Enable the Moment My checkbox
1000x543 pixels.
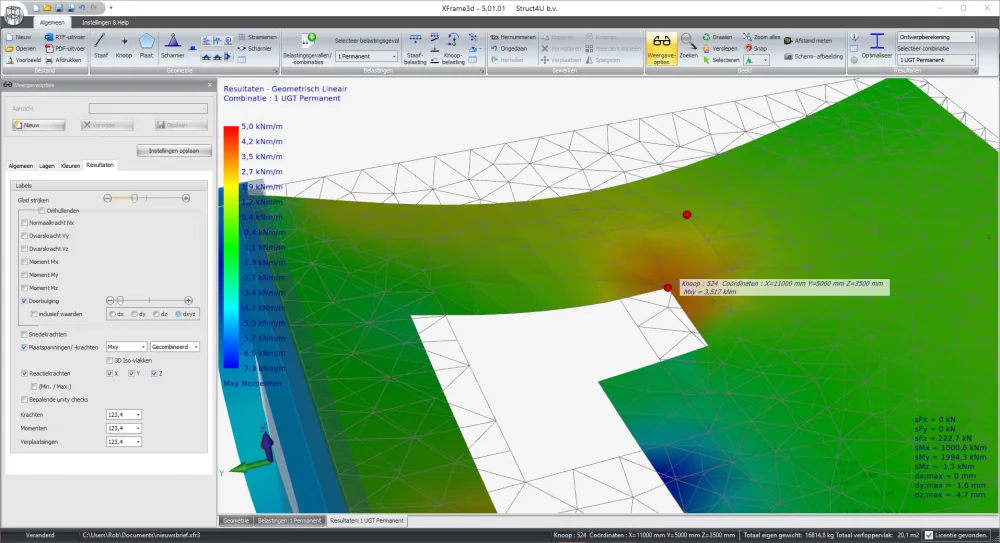tap(25, 275)
